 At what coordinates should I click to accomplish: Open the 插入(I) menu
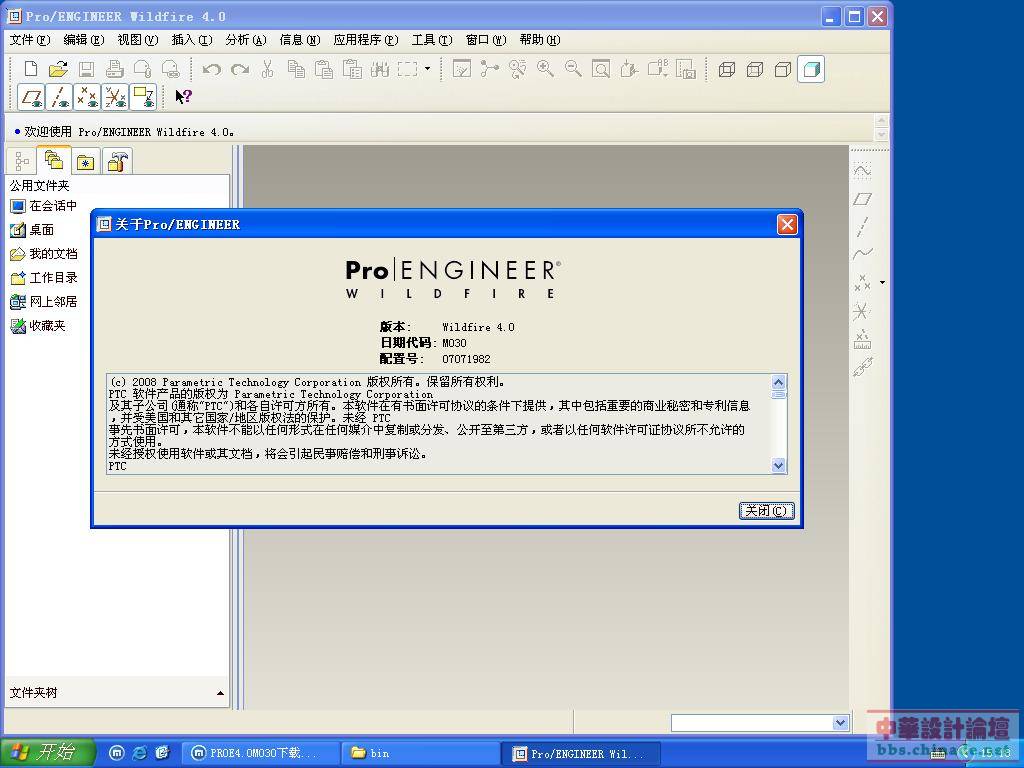[192, 40]
